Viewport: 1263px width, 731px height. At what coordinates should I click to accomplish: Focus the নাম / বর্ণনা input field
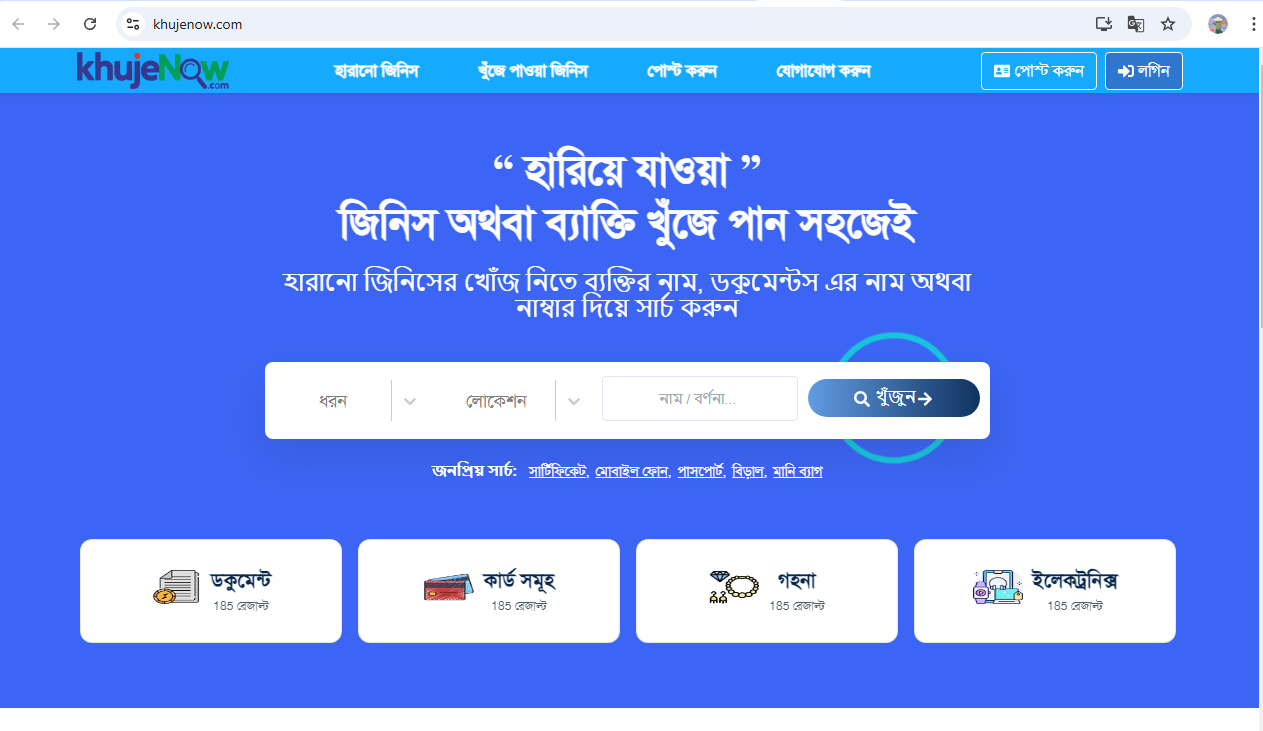[700, 399]
